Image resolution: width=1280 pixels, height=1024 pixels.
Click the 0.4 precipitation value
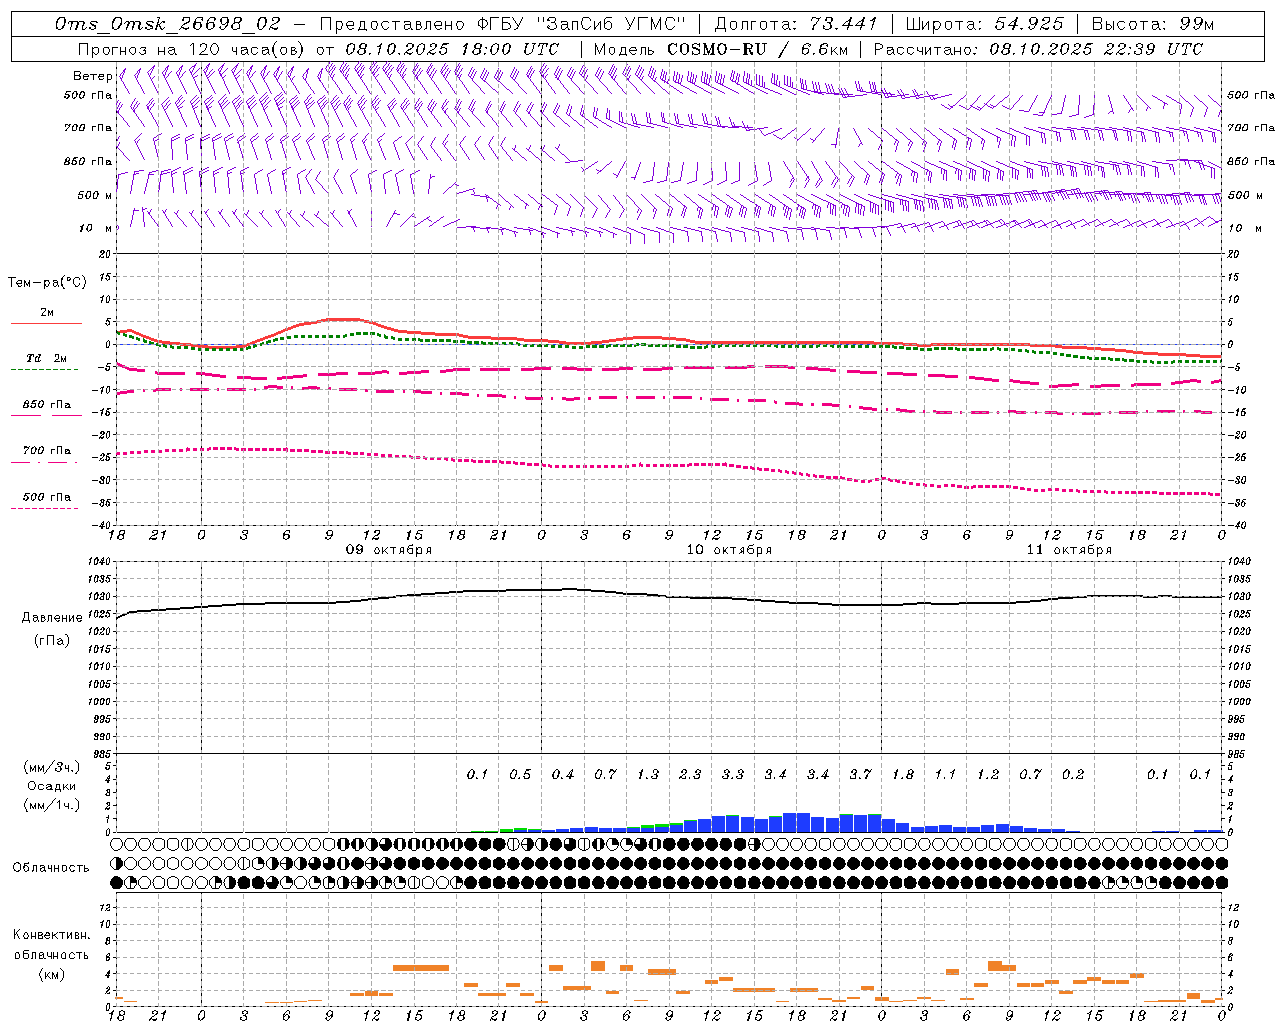563,775
